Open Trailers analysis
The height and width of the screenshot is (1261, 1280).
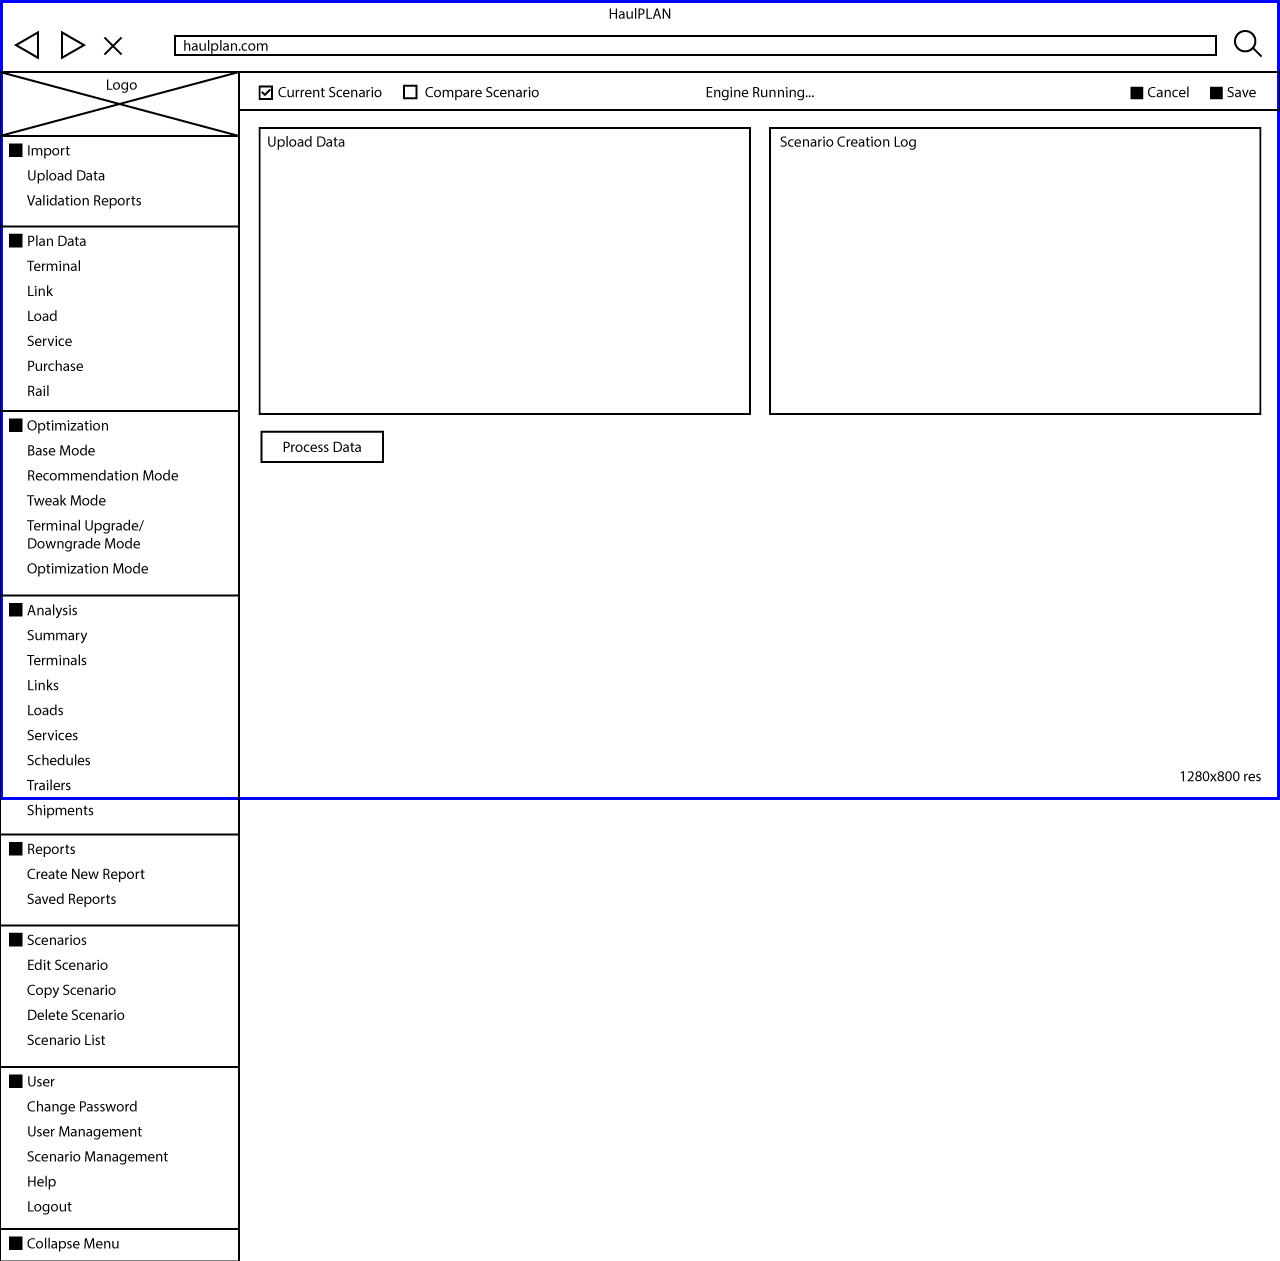[49, 786]
